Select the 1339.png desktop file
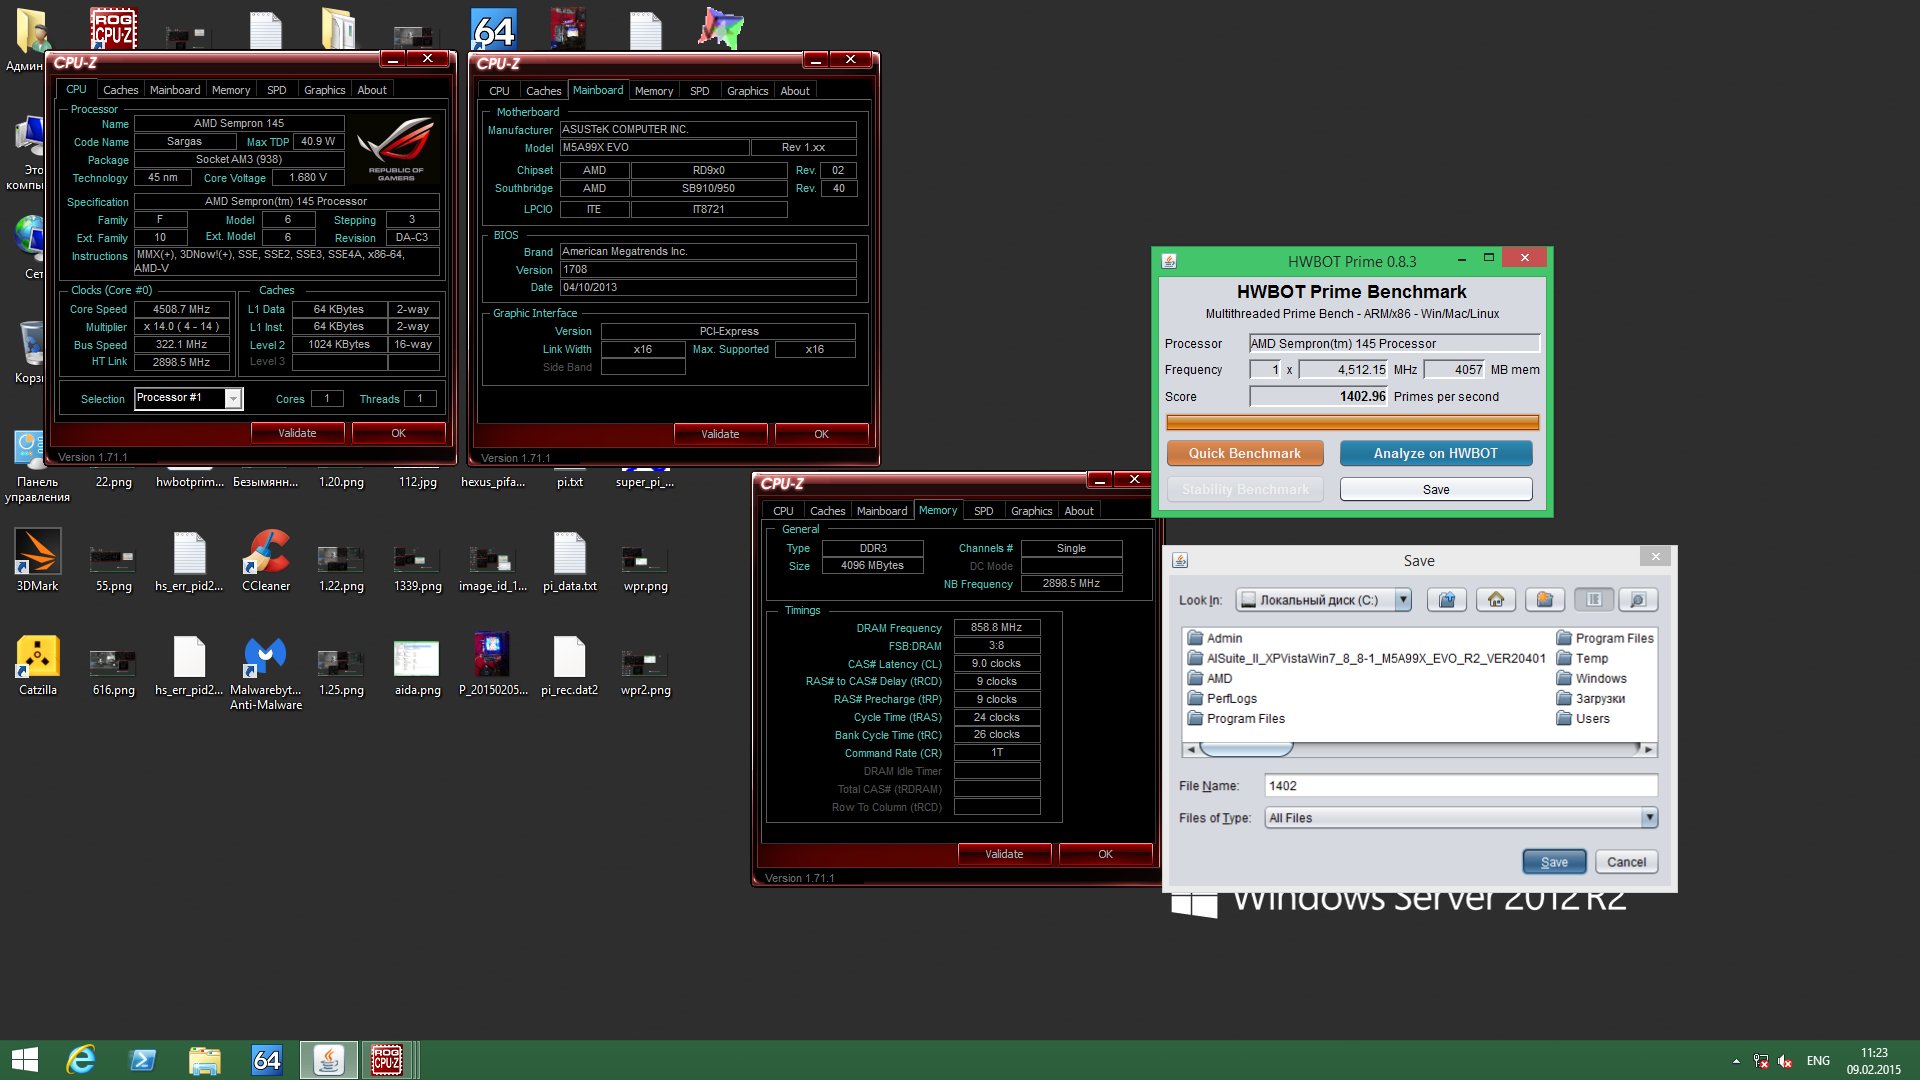 pyautogui.click(x=417, y=566)
